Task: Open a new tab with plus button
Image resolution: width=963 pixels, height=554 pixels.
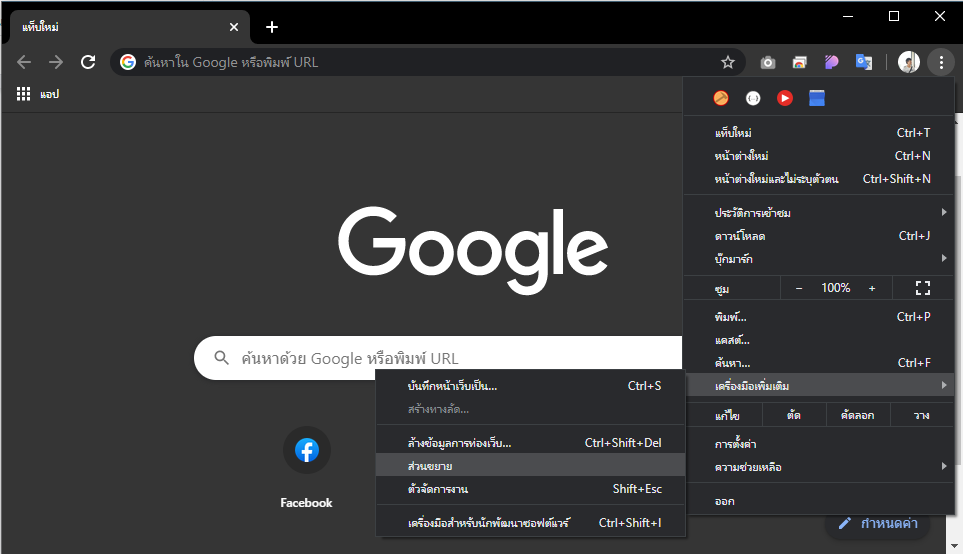Action: tap(272, 27)
